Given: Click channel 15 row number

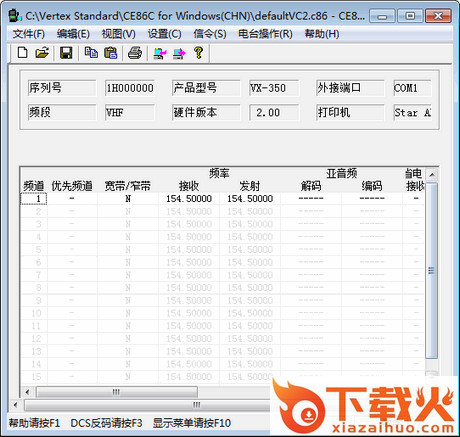Looking at the screenshot, I should click(34, 377).
